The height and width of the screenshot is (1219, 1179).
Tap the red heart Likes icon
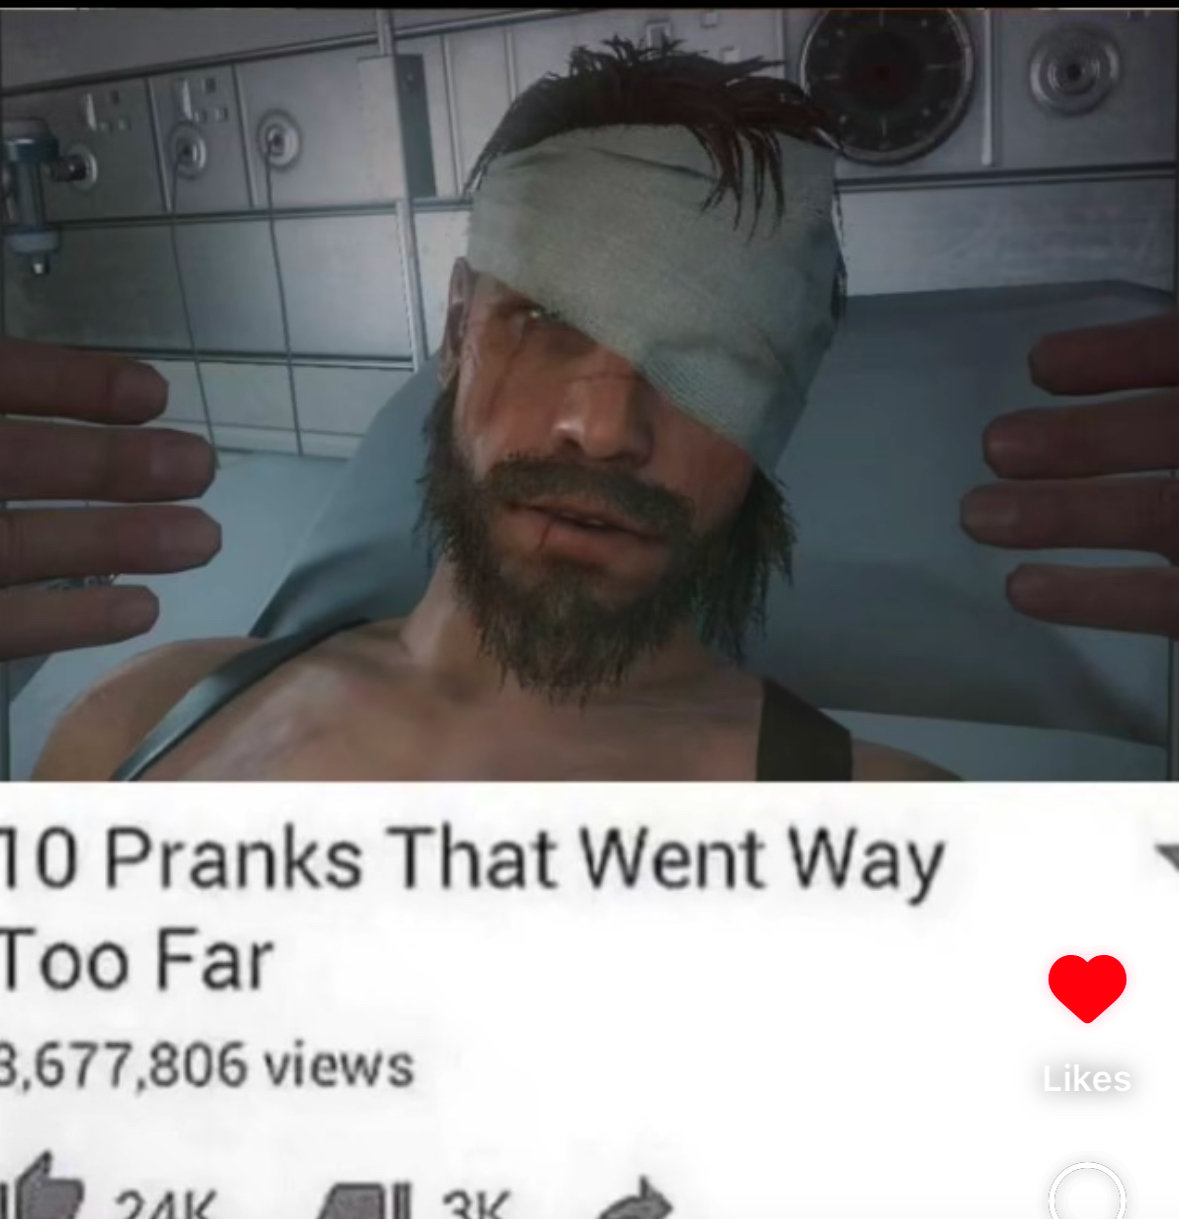(1087, 988)
